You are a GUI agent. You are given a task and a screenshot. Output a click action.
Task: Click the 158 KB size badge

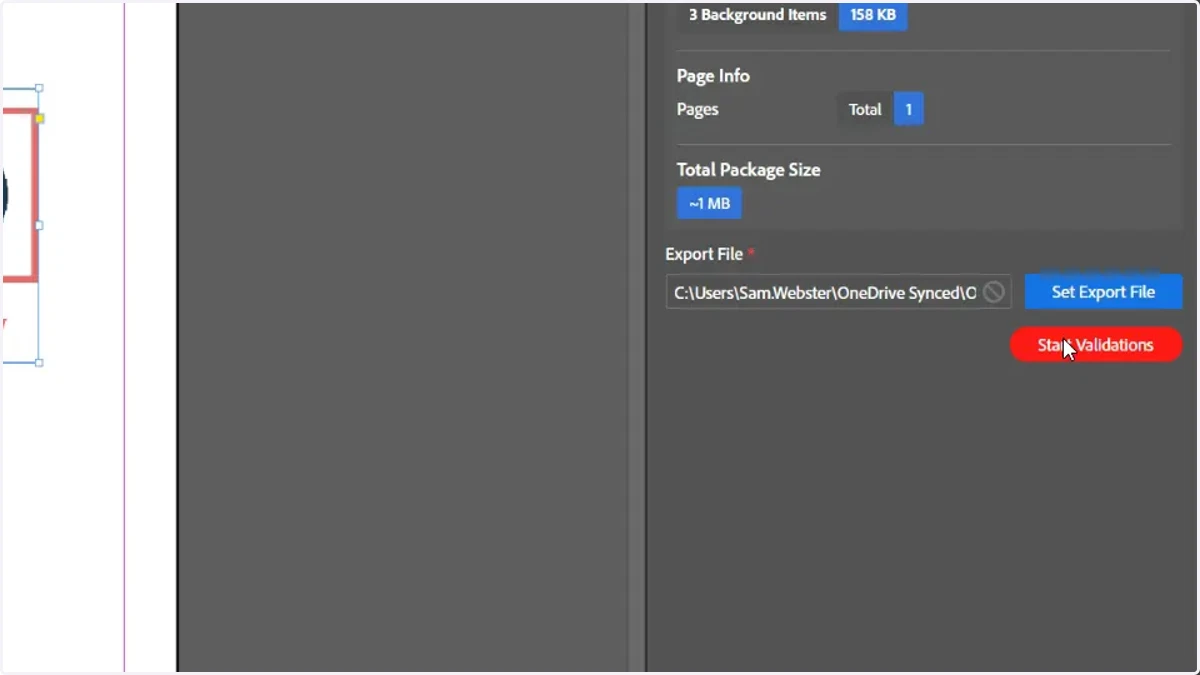[873, 15]
